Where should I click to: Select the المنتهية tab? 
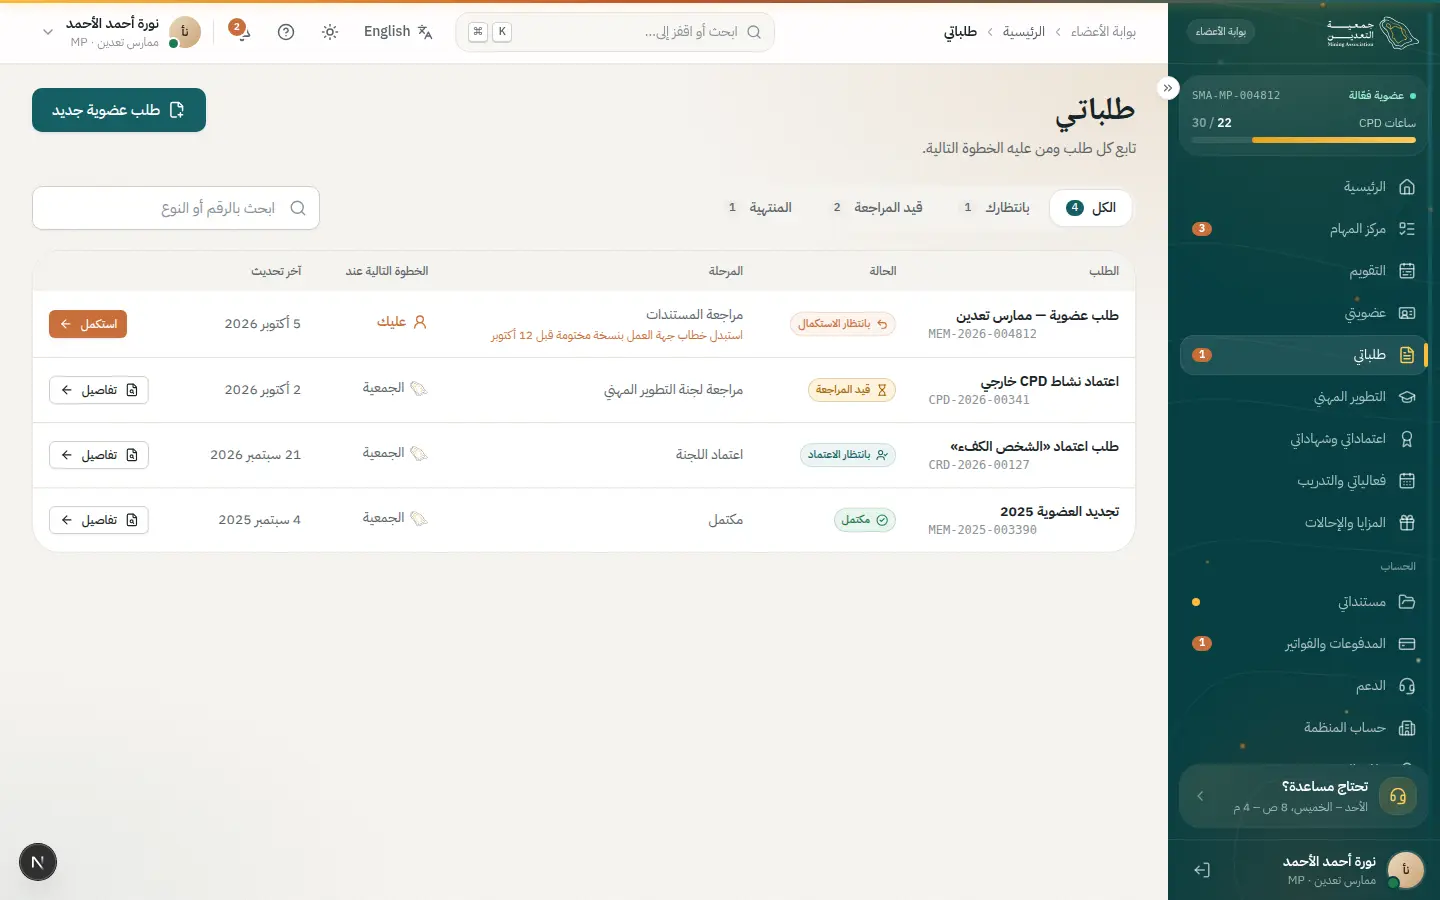[760, 208]
